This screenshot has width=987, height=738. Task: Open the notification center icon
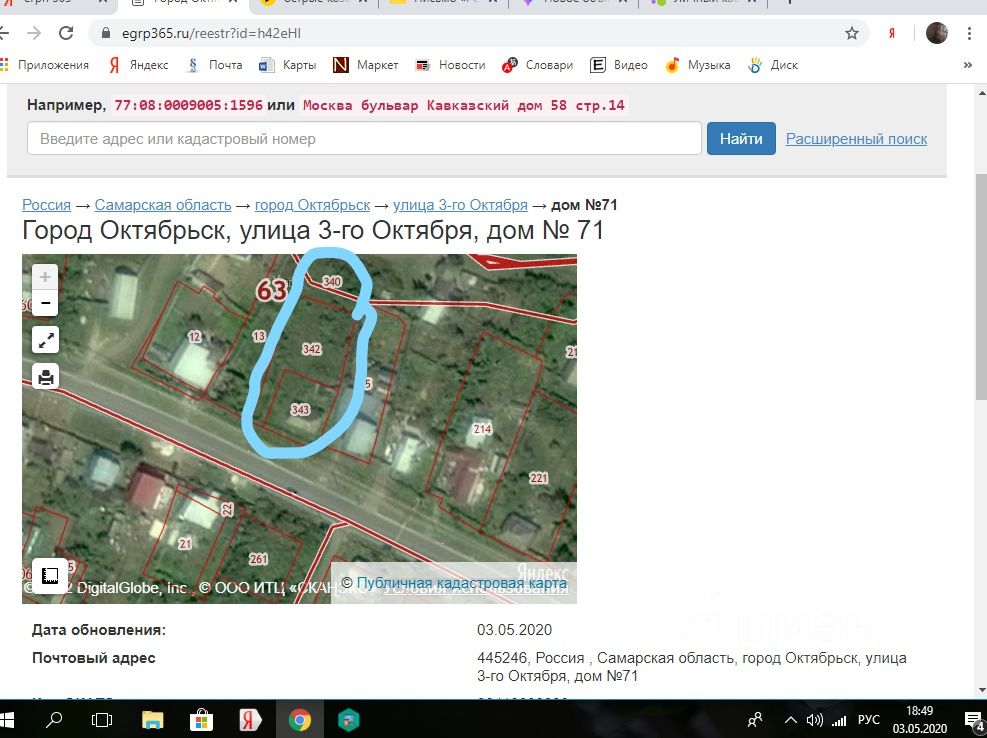974,719
